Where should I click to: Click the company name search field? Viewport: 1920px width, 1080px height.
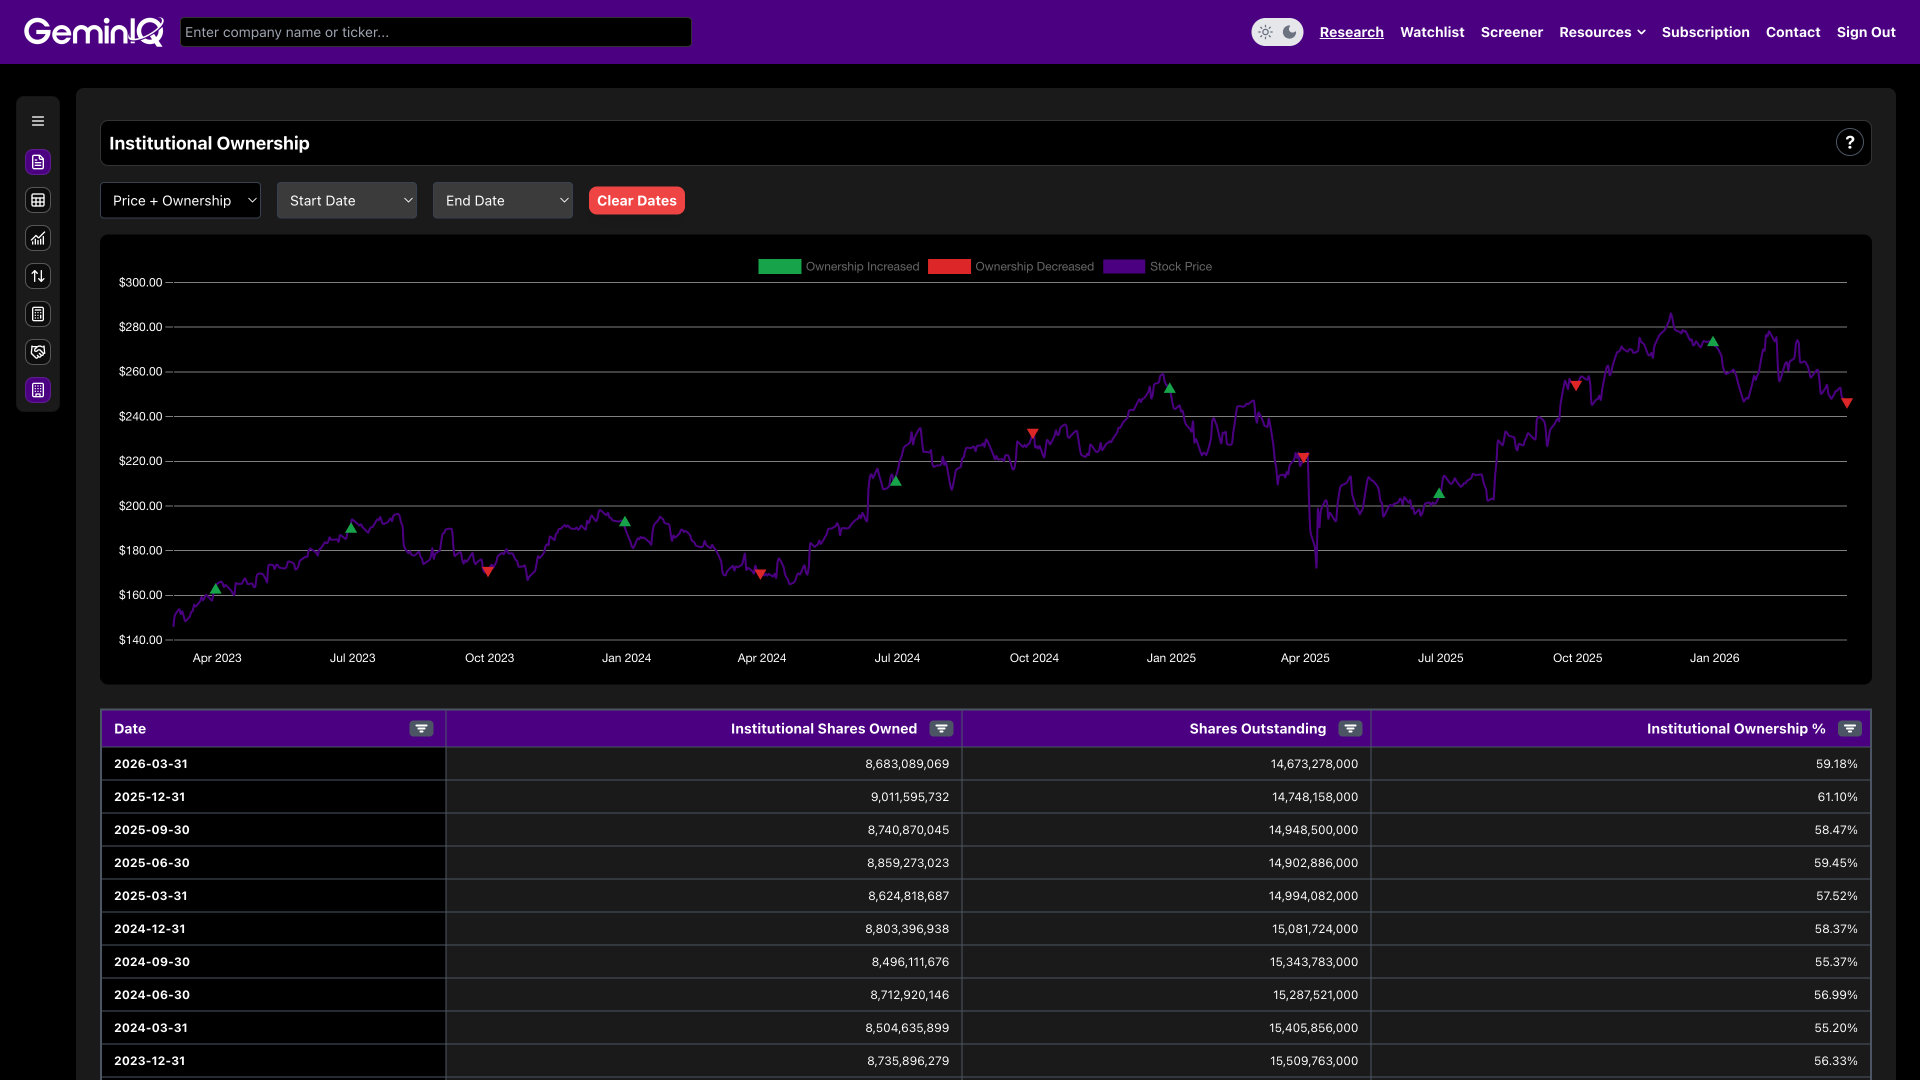point(435,32)
